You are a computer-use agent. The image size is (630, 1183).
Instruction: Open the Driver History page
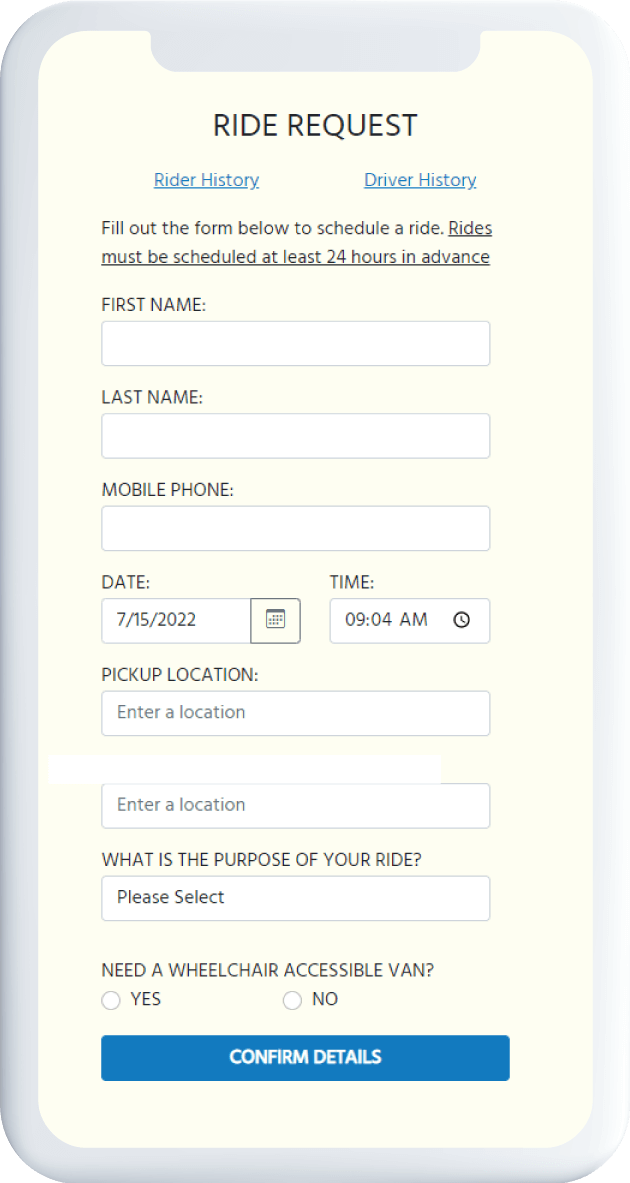(x=420, y=180)
